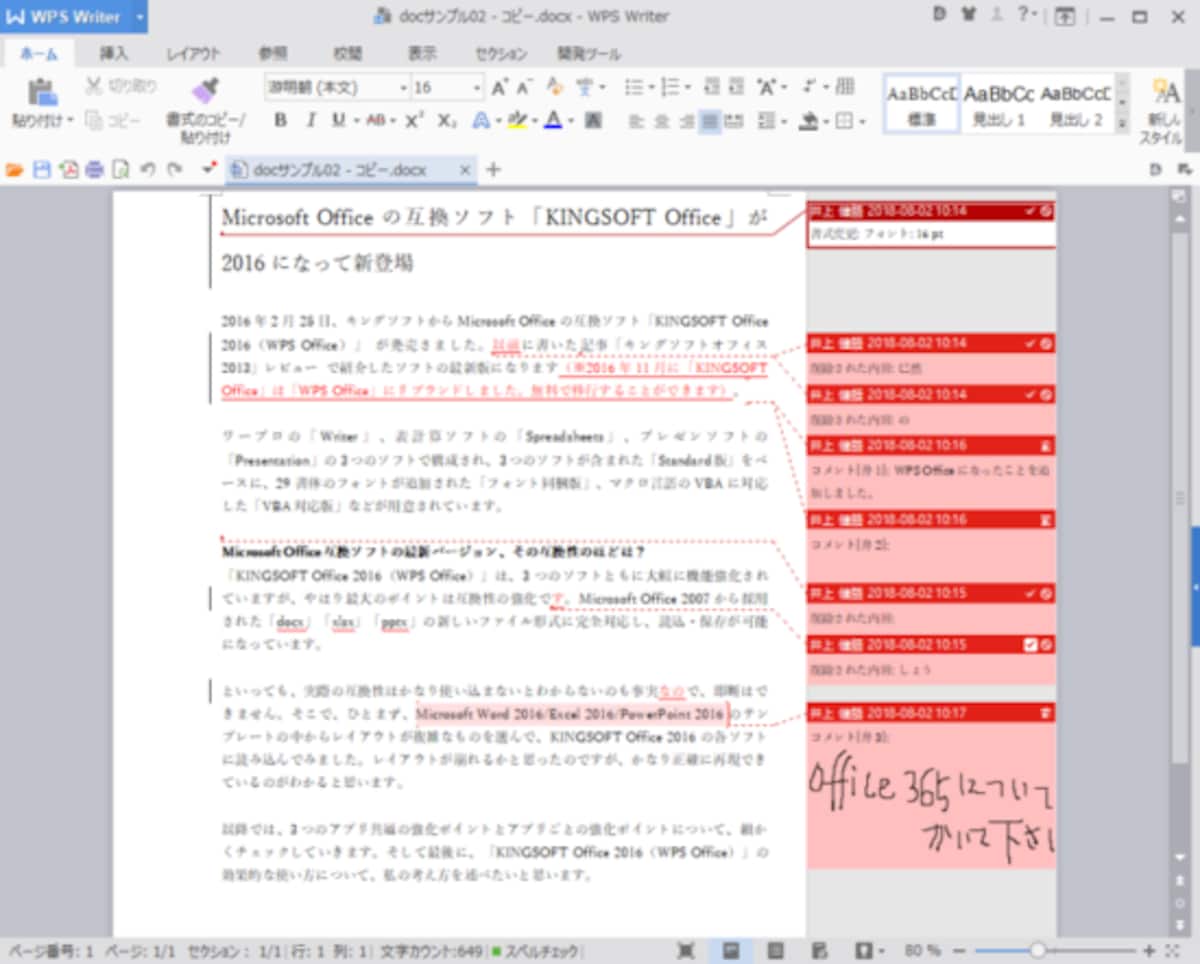Screen dimensions: 1200x964
Task: Apply subscript with the X₂ icon
Action: point(447,120)
